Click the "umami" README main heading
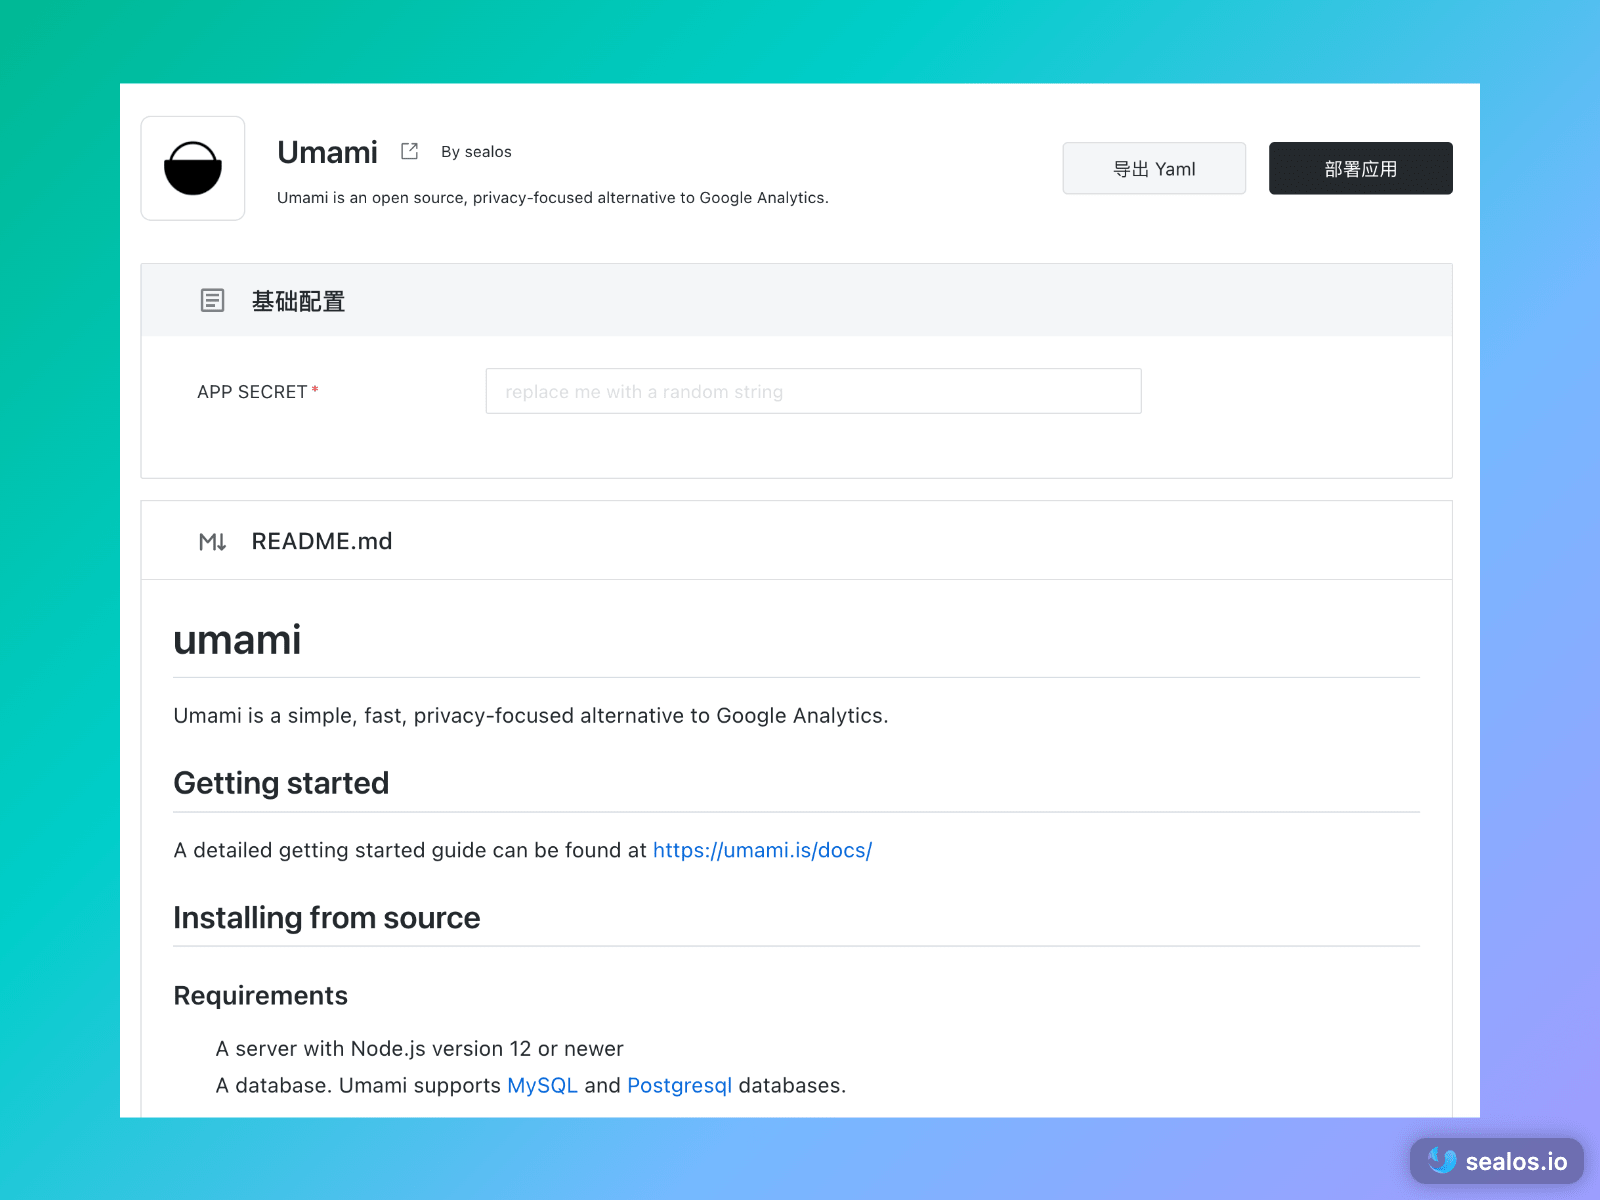The width and height of the screenshot is (1600, 1200). click(x=237, y=640)
